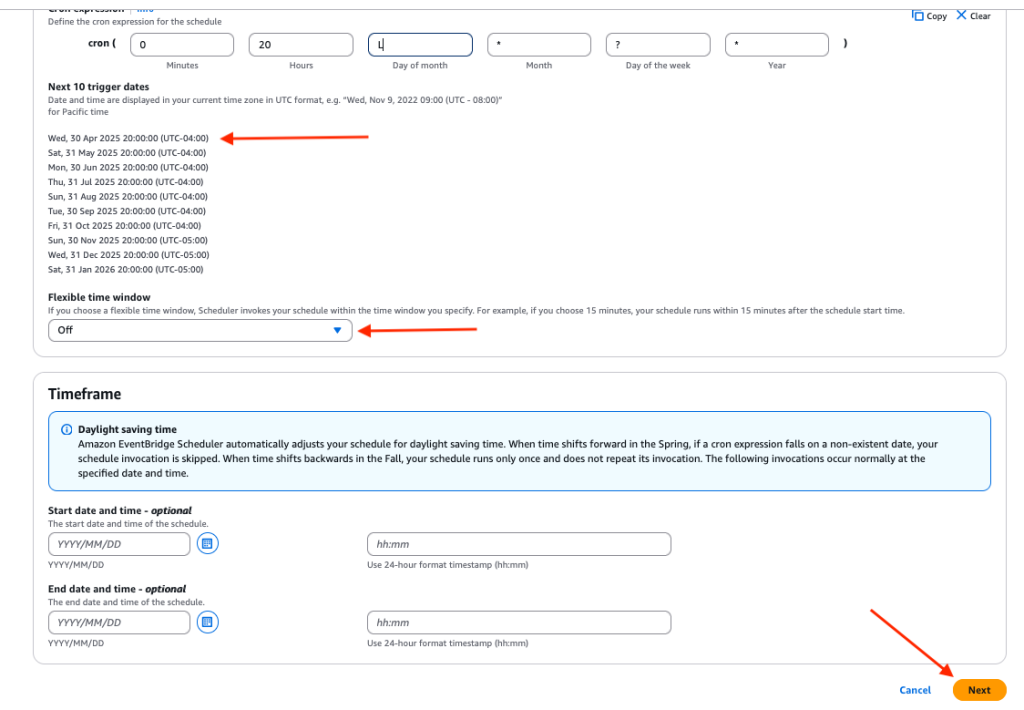Select trigger date Tue, 30 Sep 2025

(x=127, y=211)
